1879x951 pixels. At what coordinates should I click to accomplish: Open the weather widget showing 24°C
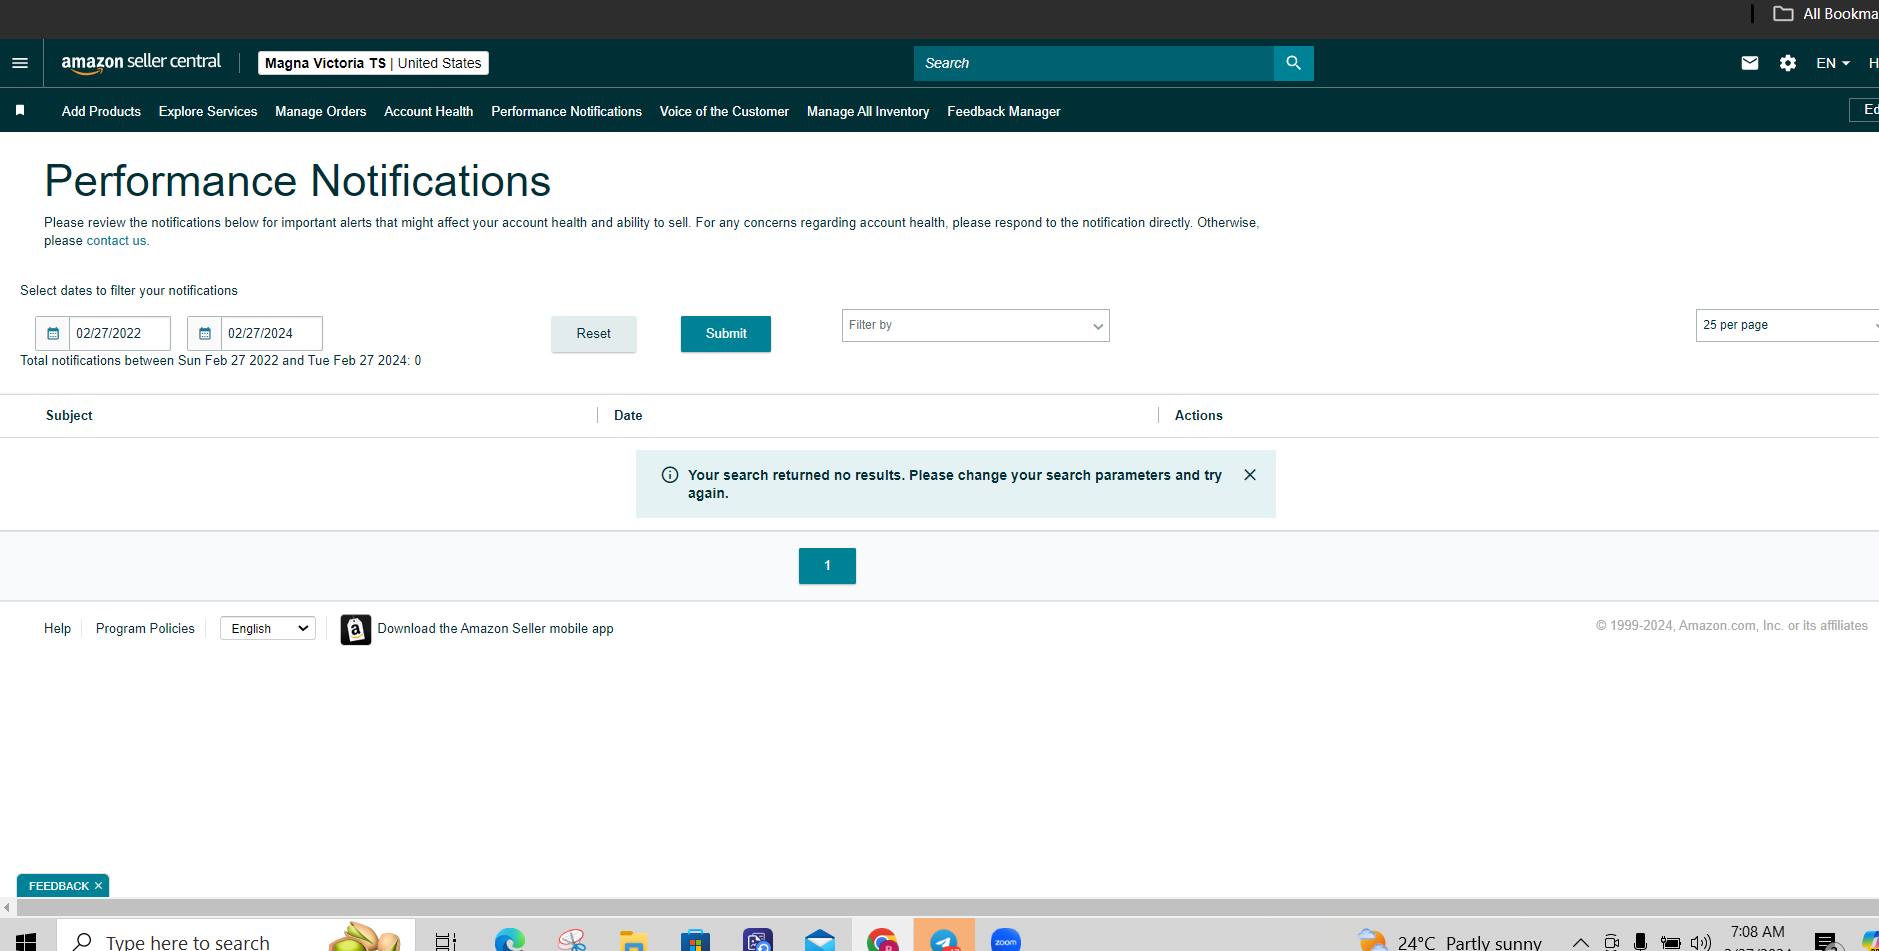coord(1450,941)
